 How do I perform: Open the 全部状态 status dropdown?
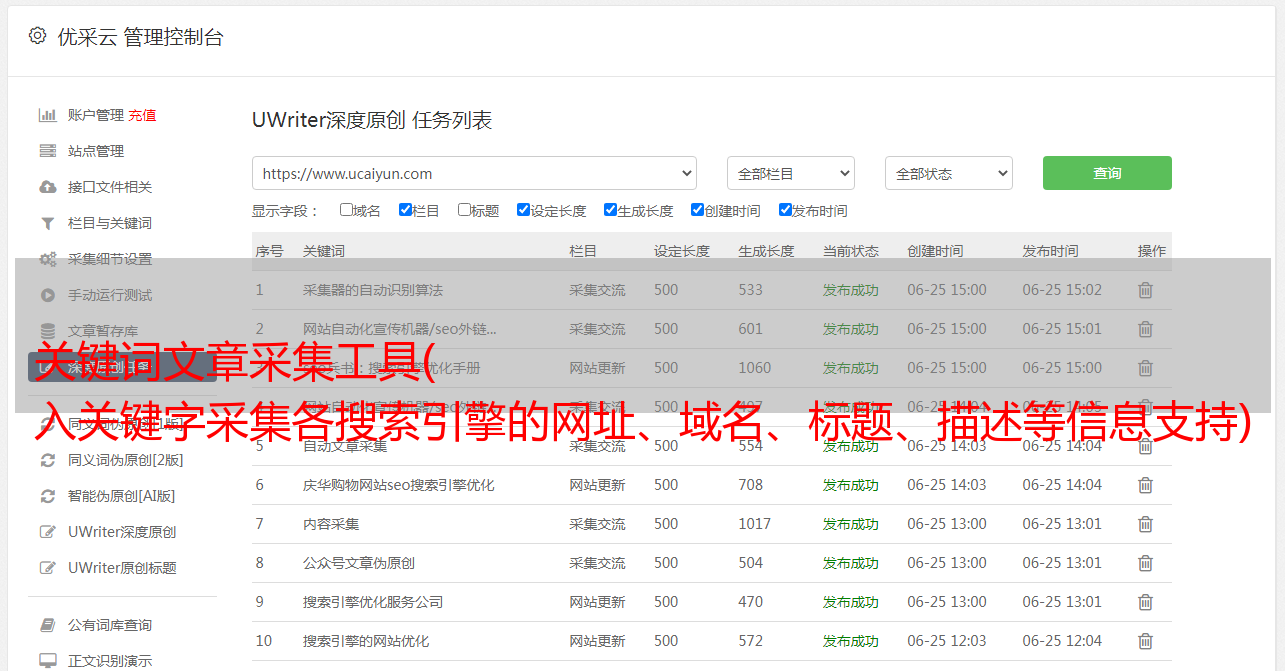tap(948, 173)
